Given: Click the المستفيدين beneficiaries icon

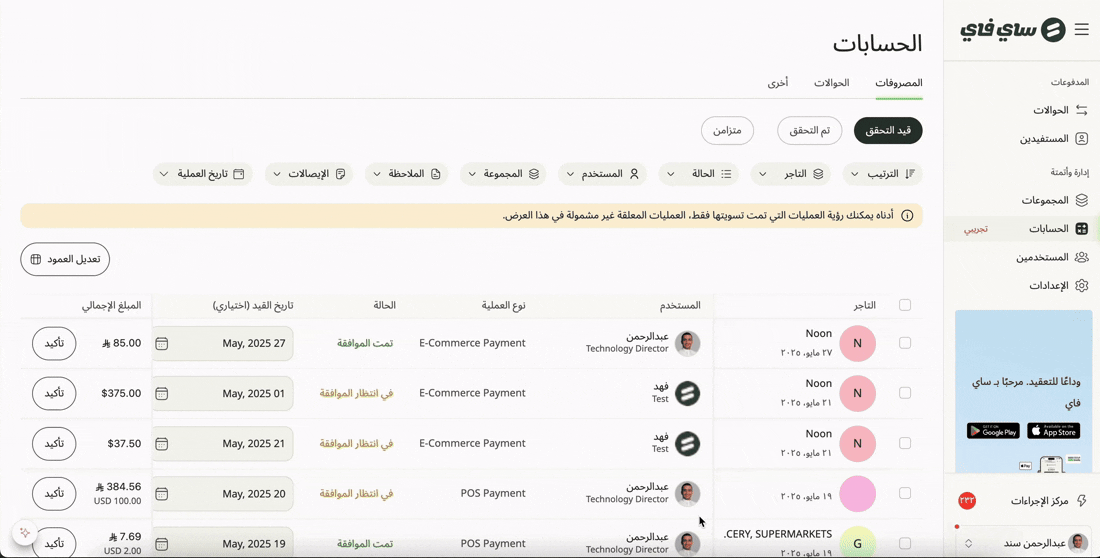Looking at the screenshot, I should [x=1081, y=139].
